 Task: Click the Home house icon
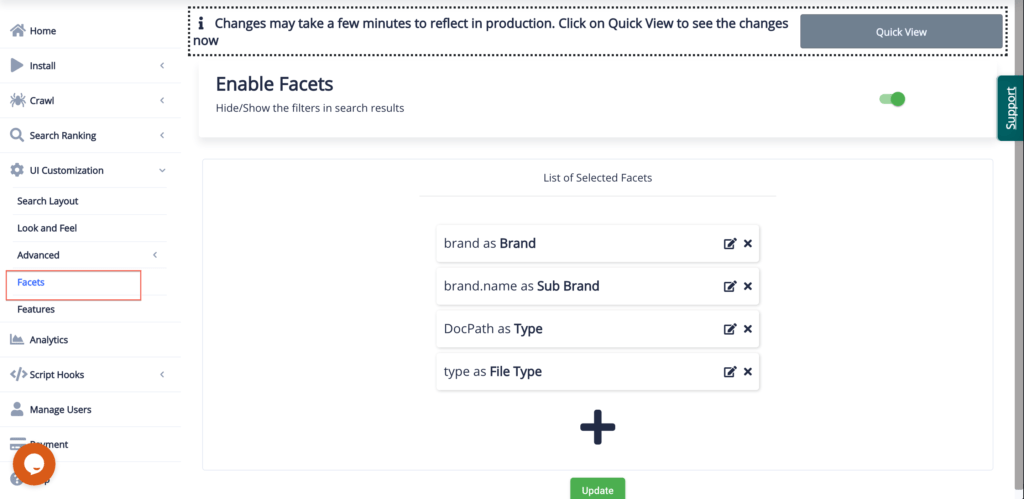18,31
